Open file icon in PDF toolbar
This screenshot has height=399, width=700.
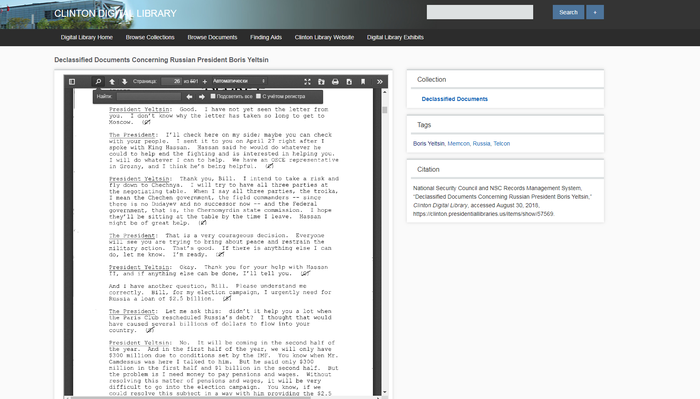[321, 81]
